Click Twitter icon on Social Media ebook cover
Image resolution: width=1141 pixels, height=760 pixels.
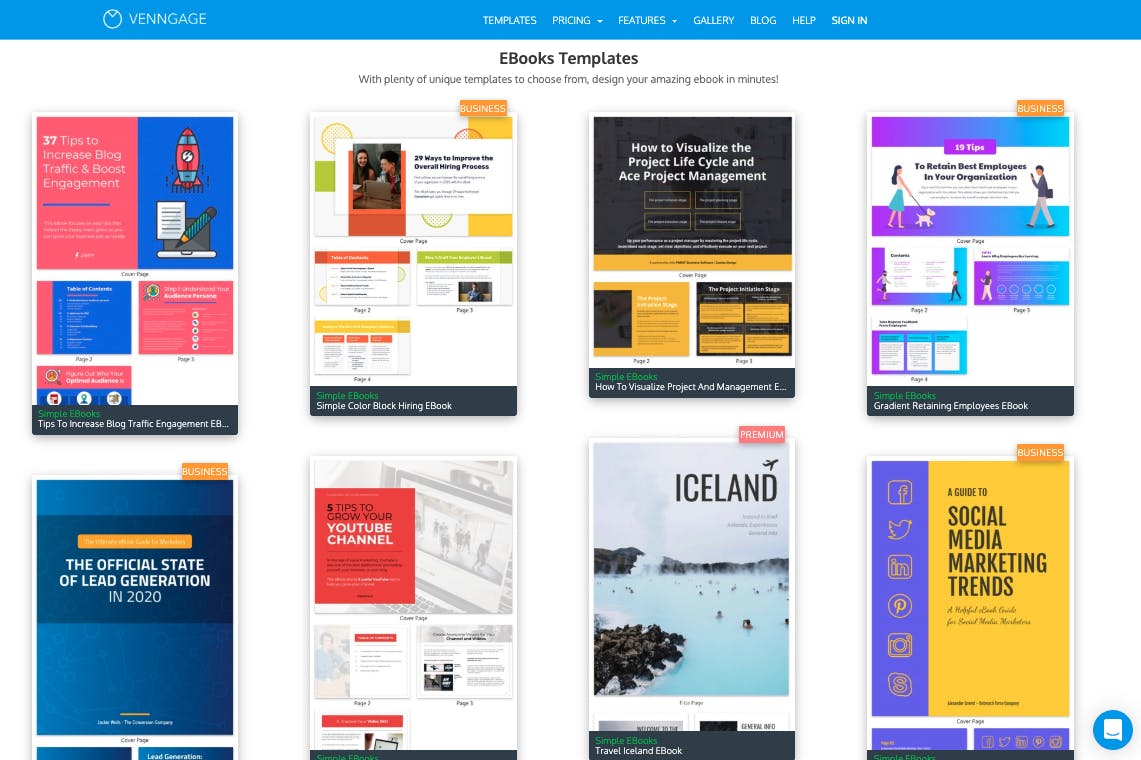click(900, 529)
